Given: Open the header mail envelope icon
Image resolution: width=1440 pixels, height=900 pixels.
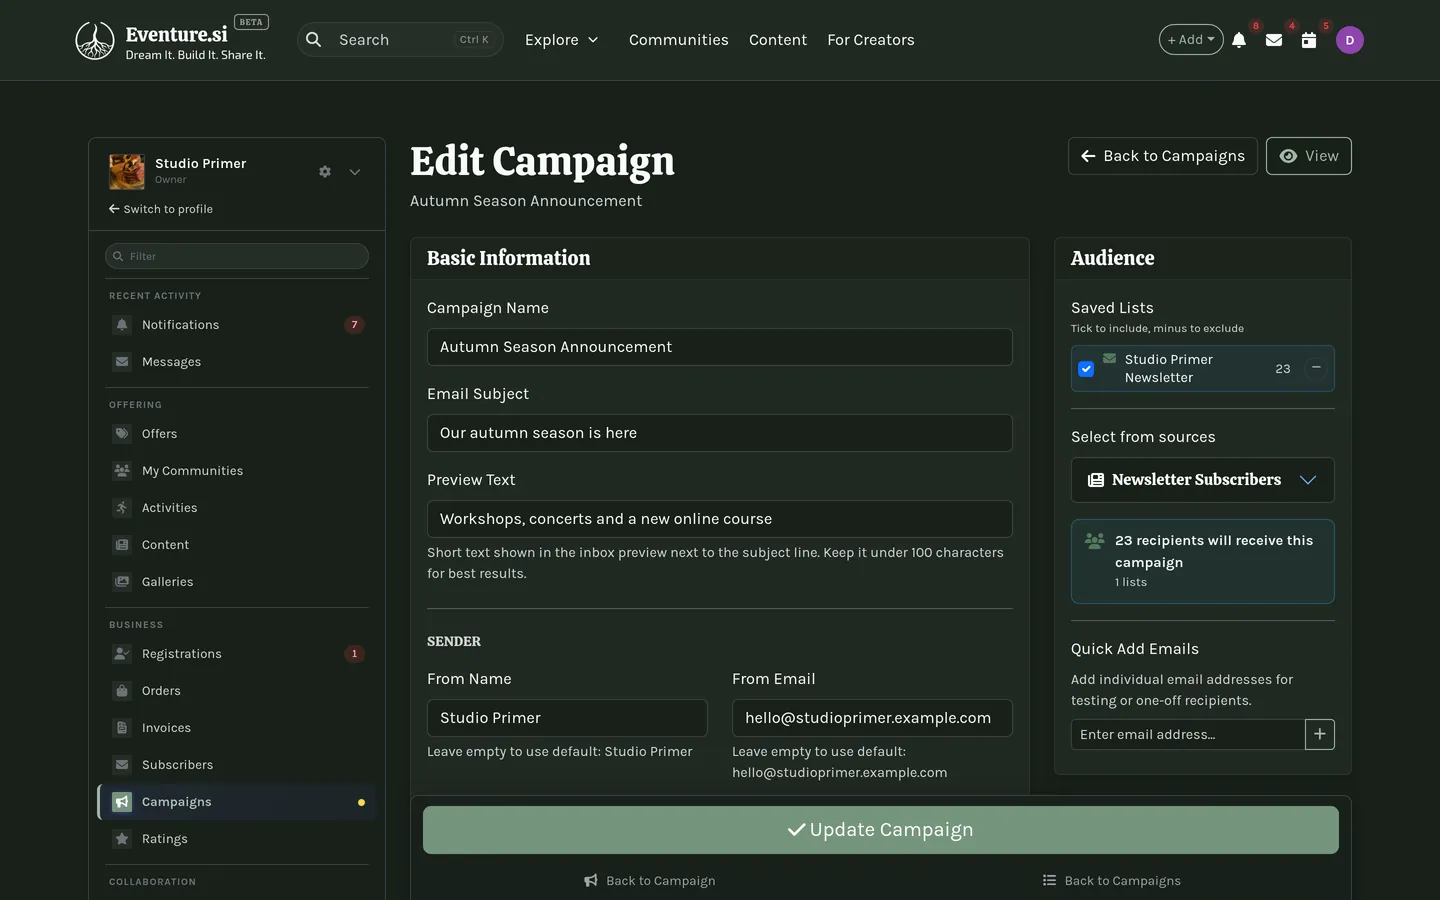Looking at the screenshot, I should [1274, 40].
